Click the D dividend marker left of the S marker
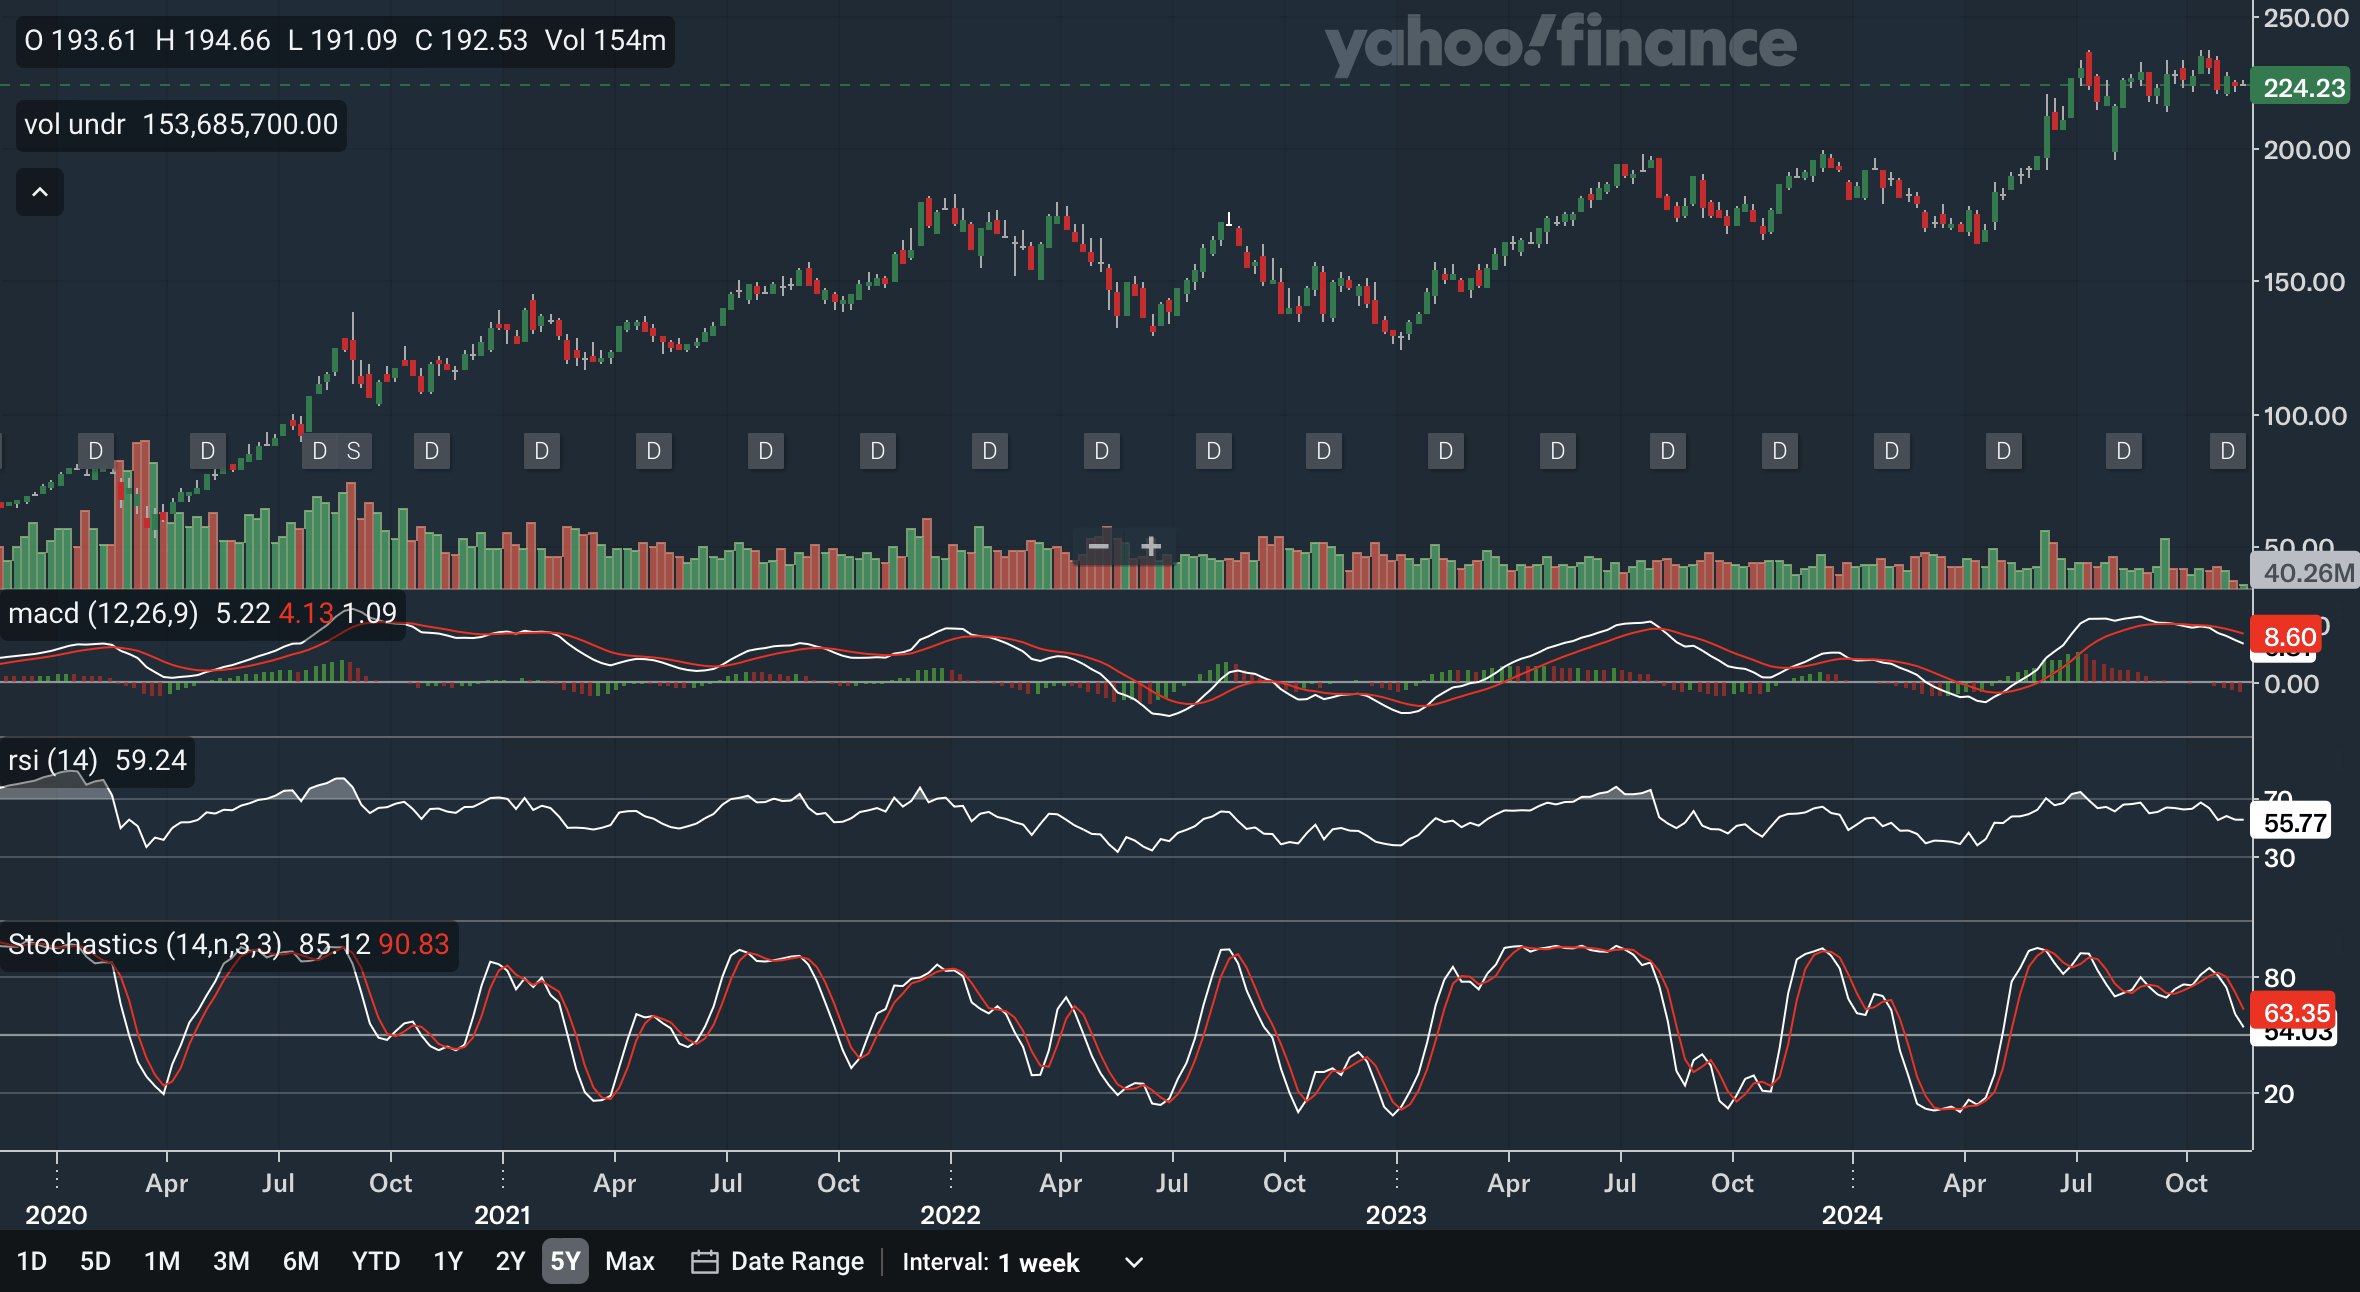This screenshot has height=1292, width=2360. pyautogui.click(x=320, y=451)
